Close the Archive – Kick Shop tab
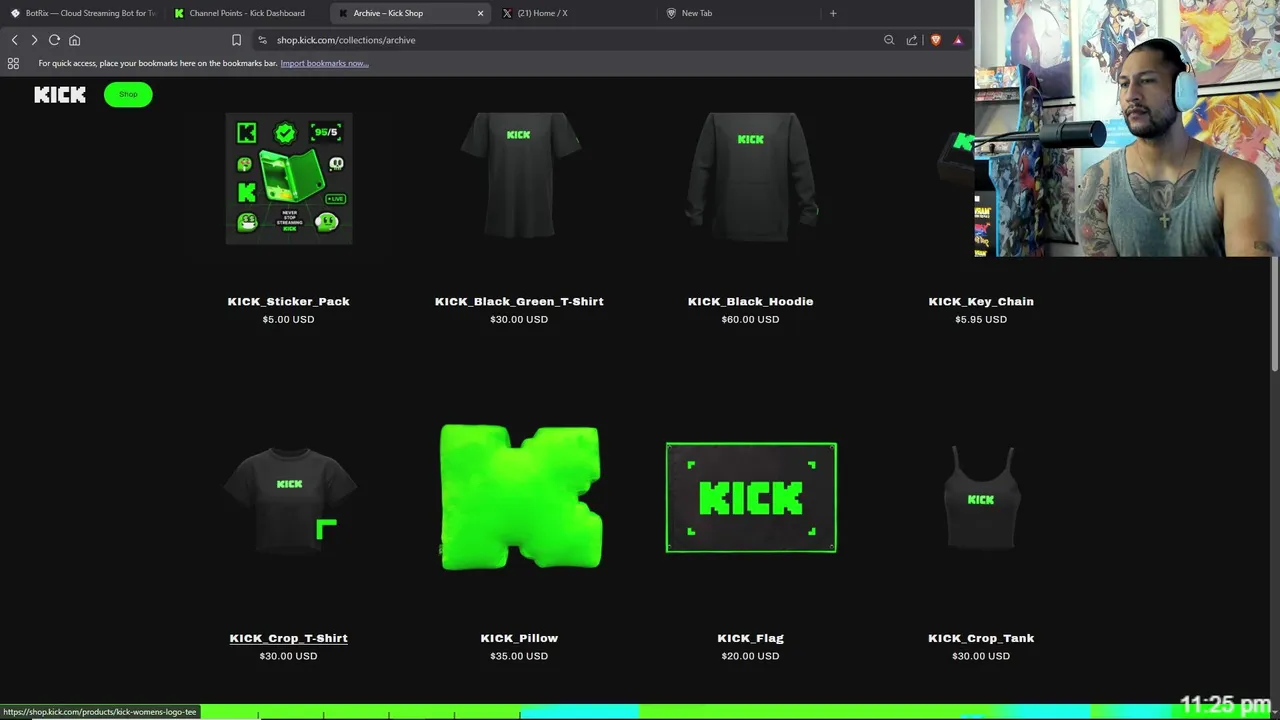The width and height of the screenshot is (1280, 720). click(x=480, y=13)
